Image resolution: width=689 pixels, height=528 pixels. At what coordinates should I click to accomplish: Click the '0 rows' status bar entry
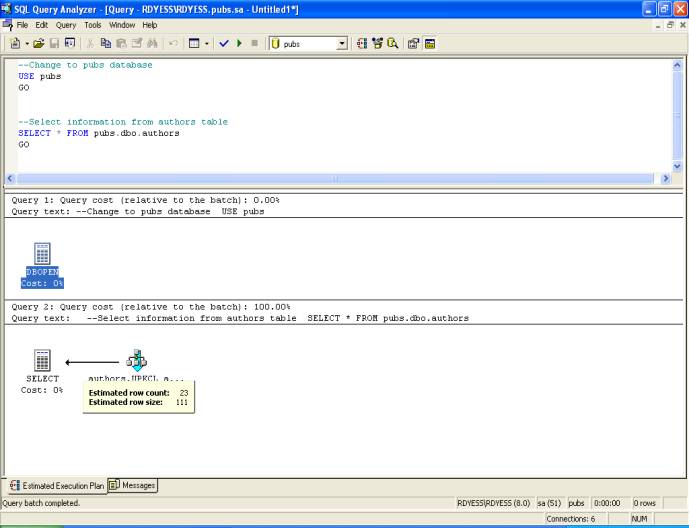[x=644, y=503]
